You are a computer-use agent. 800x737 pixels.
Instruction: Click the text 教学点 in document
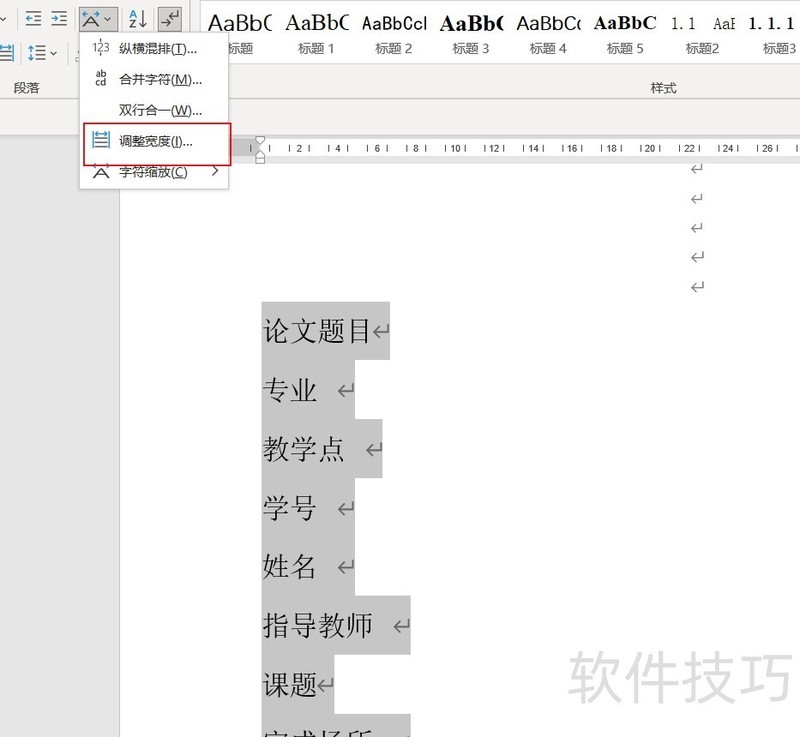(x=303, y=449)
